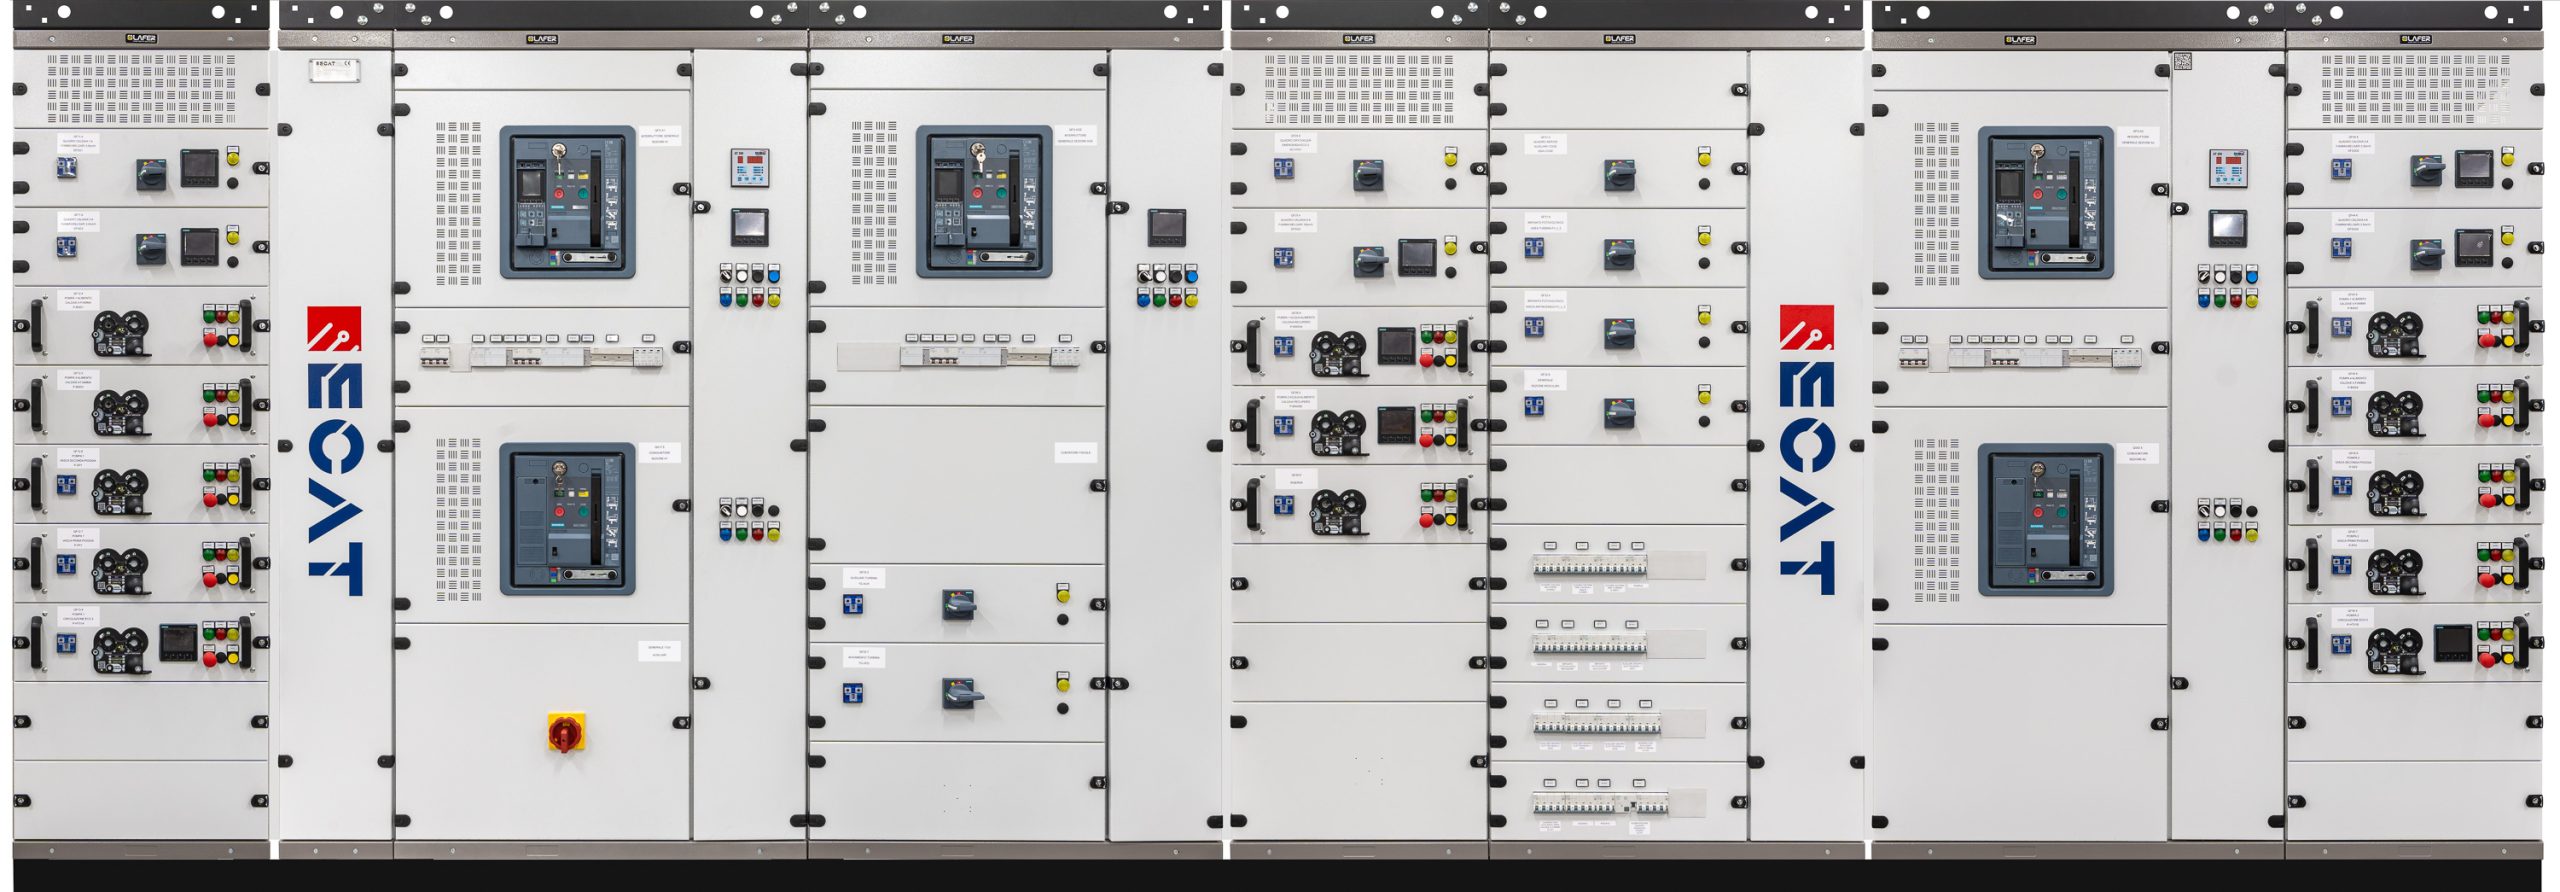The height and width of the screenshot is (892, 2560).
Task: Hit the red mushroom button on the far-right cabinet's bottom drawer
Action: point(2489,658)
